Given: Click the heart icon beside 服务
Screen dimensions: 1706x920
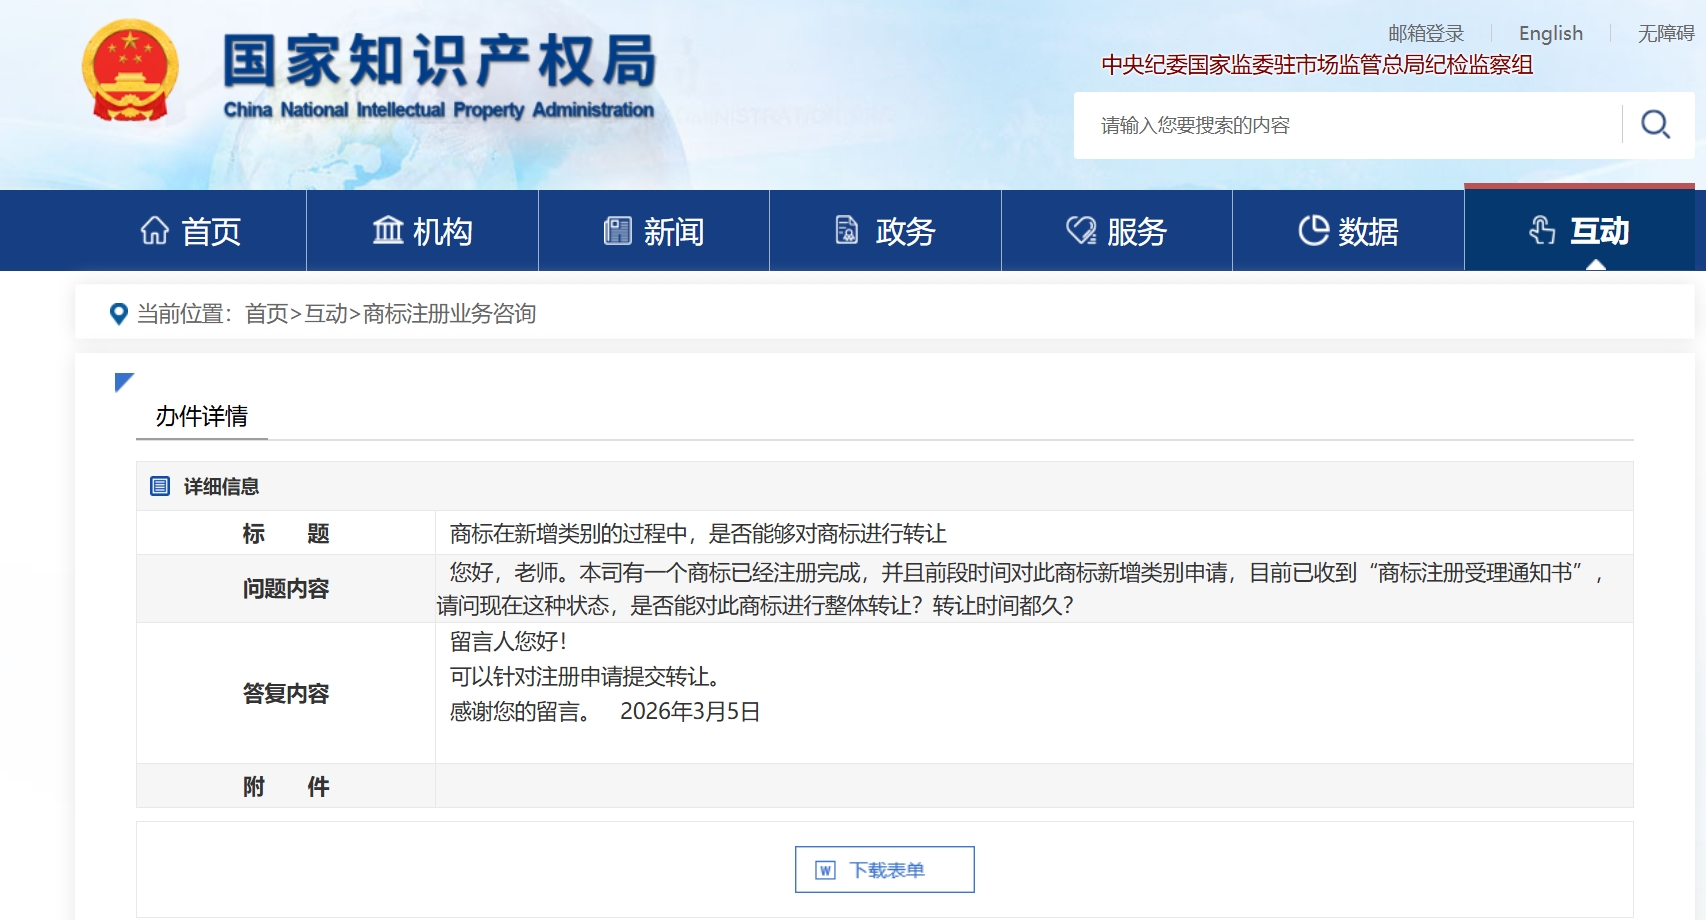Looking at the screenshot, I should click(1080, 231).
